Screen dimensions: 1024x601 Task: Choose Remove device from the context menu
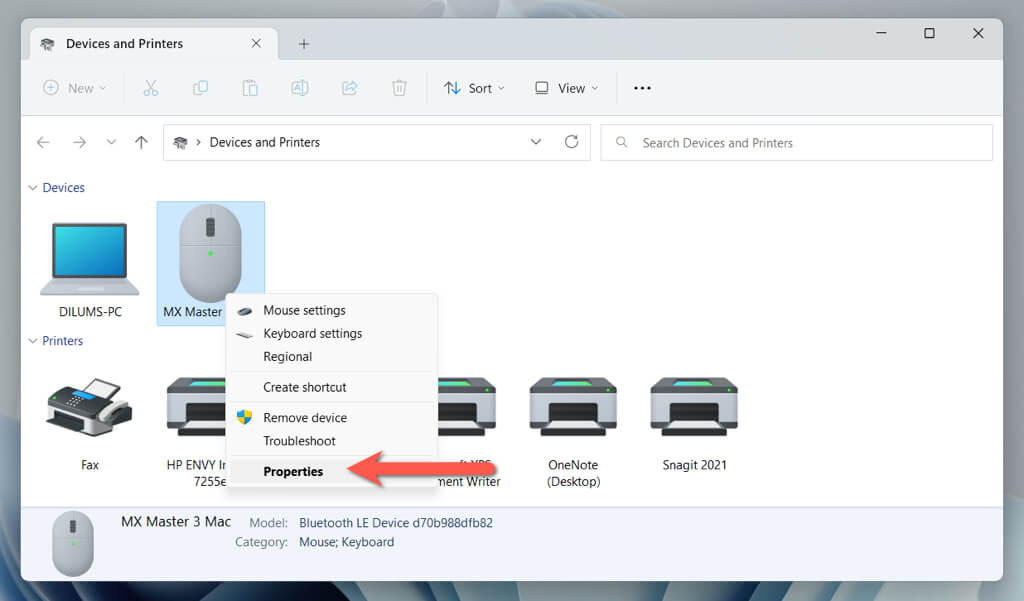point(332,418)
